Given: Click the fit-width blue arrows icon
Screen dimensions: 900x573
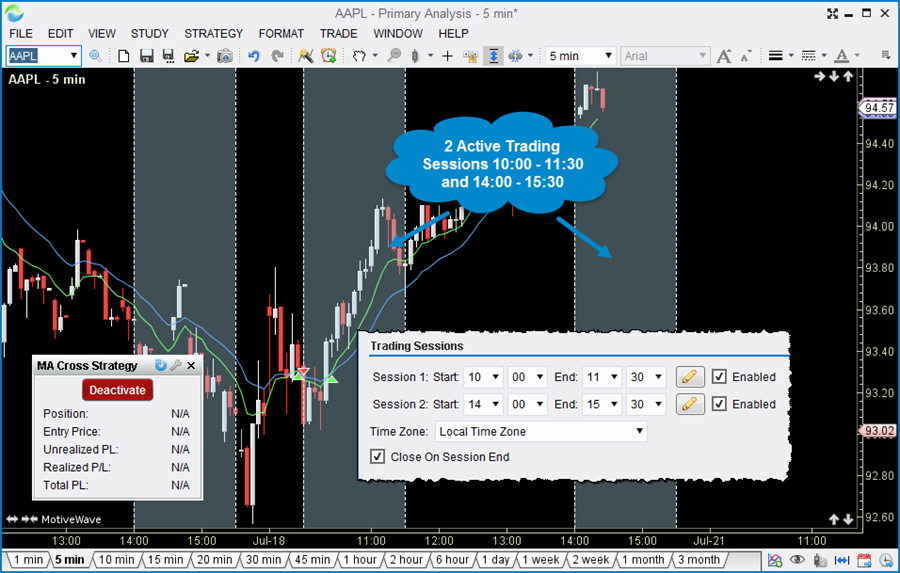Looking at the screenshot, I should pos(842,560).
